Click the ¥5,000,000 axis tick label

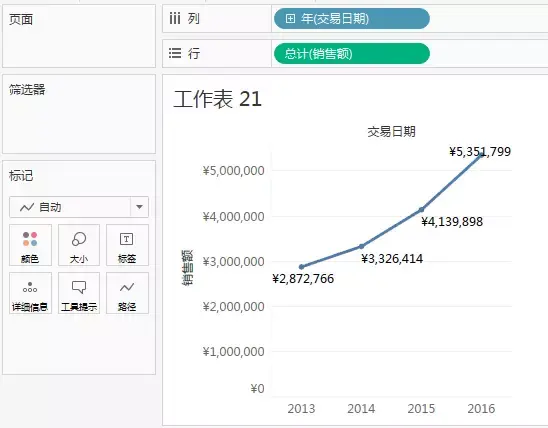(x=233, y=171)
